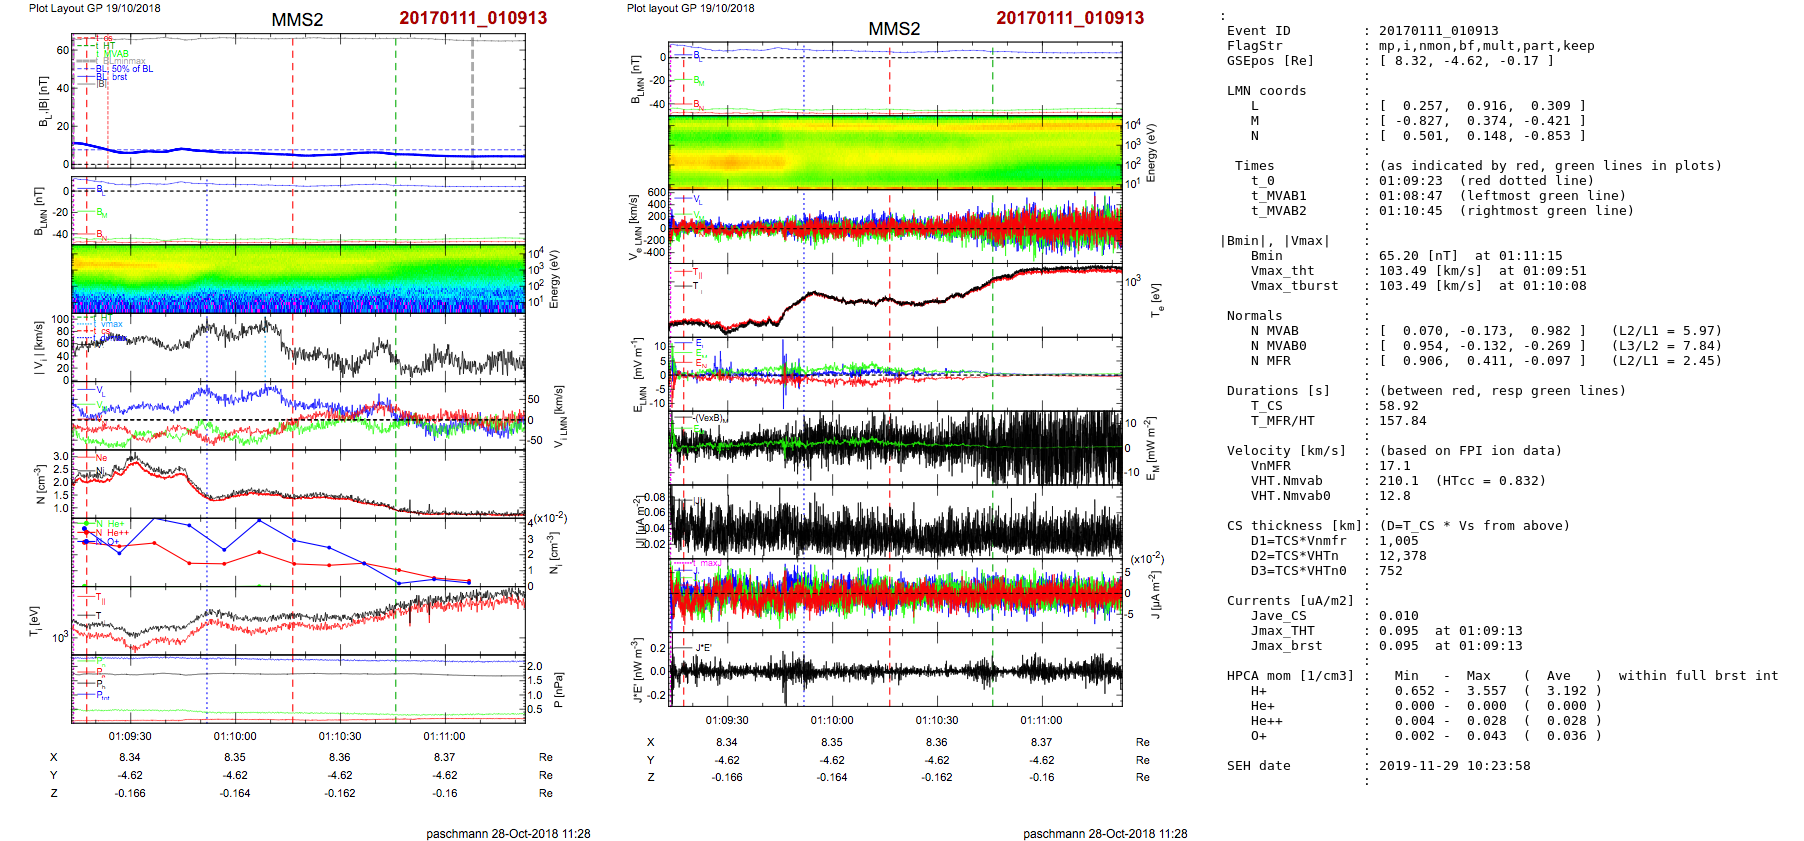Click the 'BL 50% of BL' legend entry

tap(124, 69)
